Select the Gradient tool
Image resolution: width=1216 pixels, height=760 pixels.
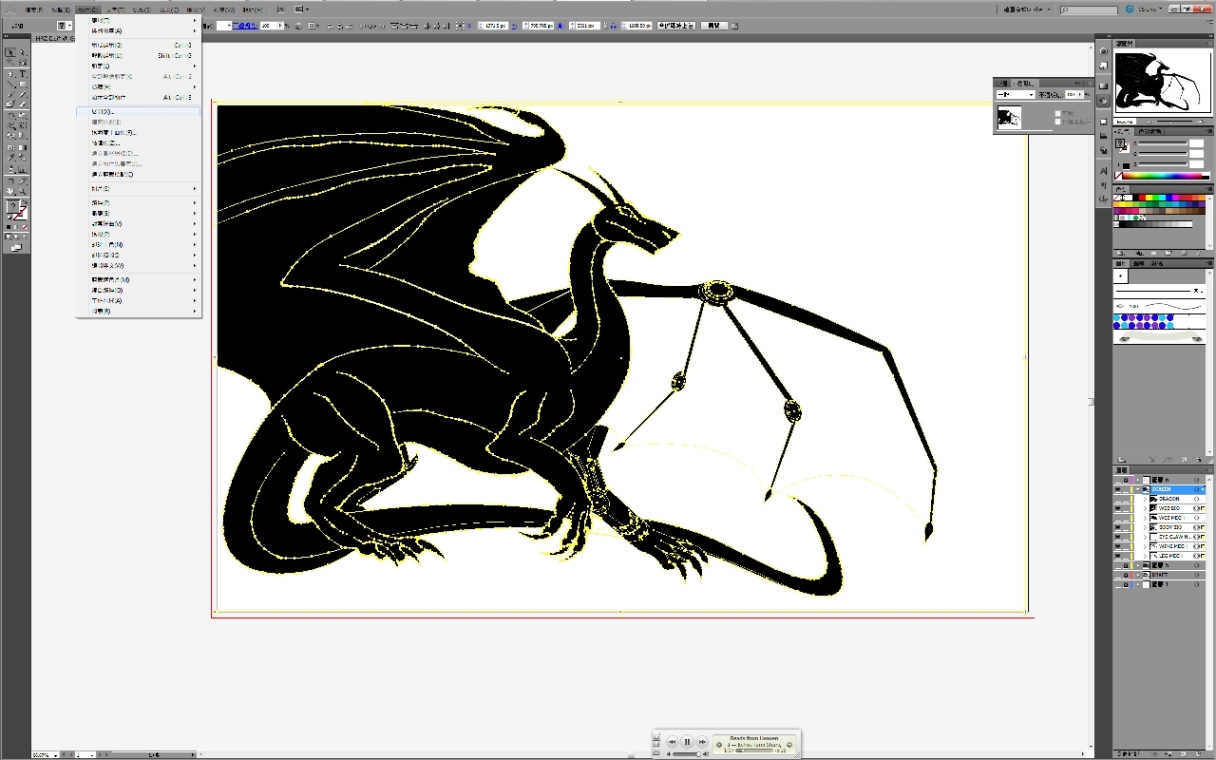tap(22, 148)
